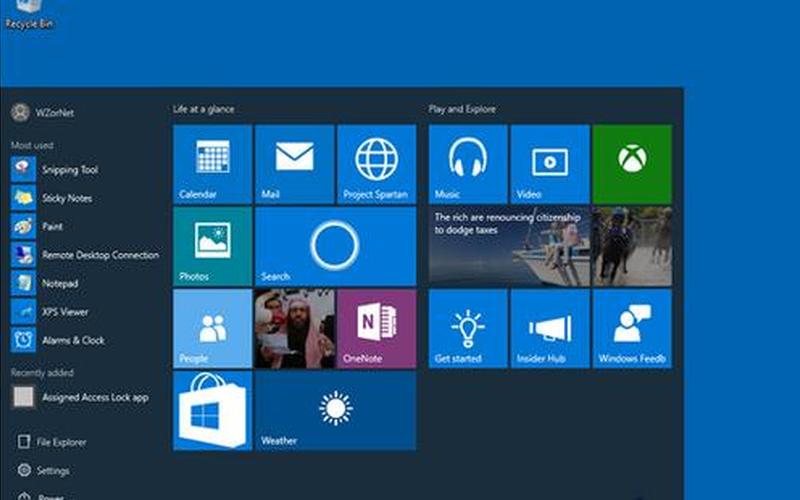Launch the green Xbox tile

pos(632,164)
